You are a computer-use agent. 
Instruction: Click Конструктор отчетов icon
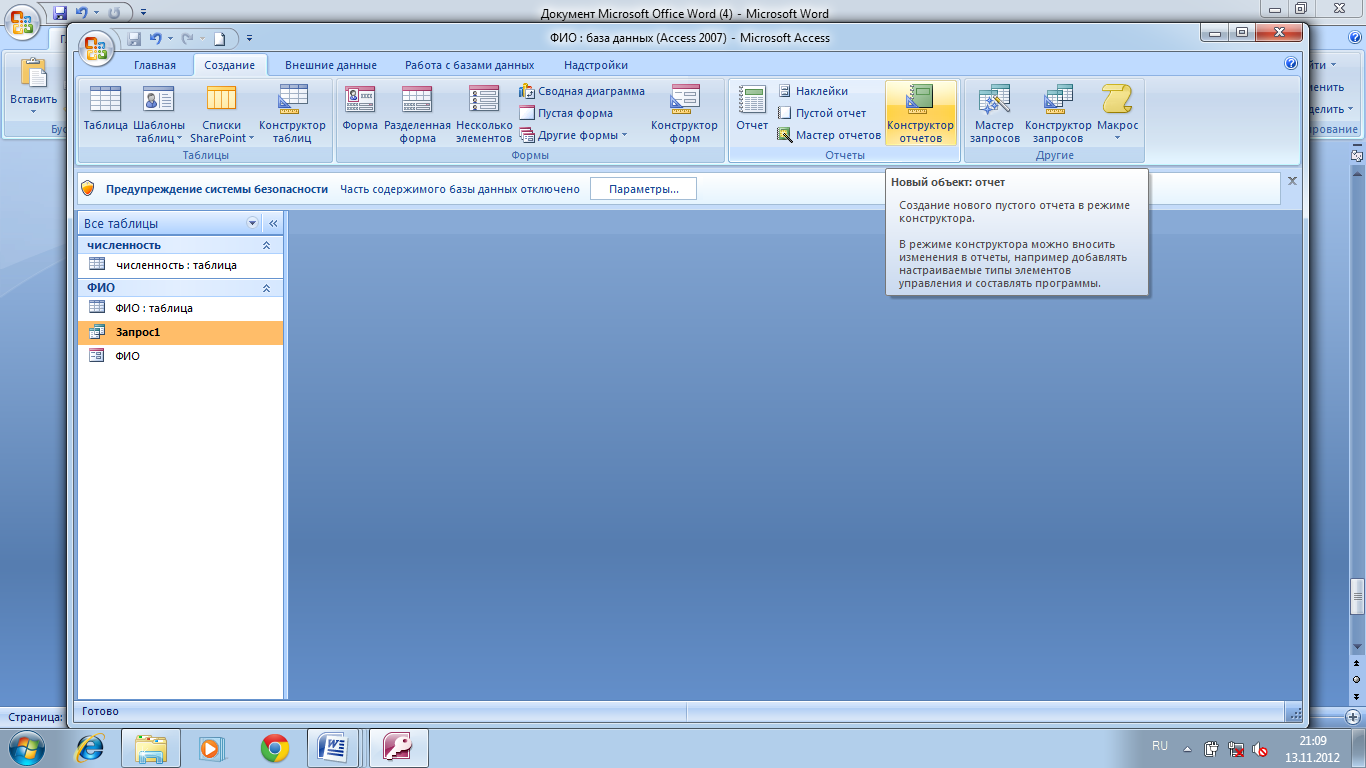click(x=920, y=113)
